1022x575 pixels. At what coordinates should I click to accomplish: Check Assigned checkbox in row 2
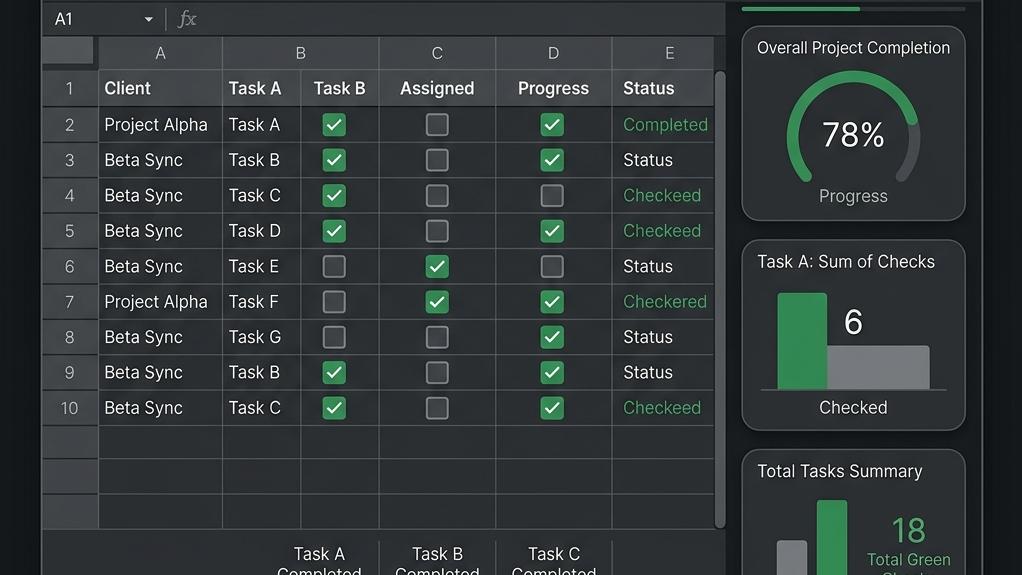tap(437, 125)
